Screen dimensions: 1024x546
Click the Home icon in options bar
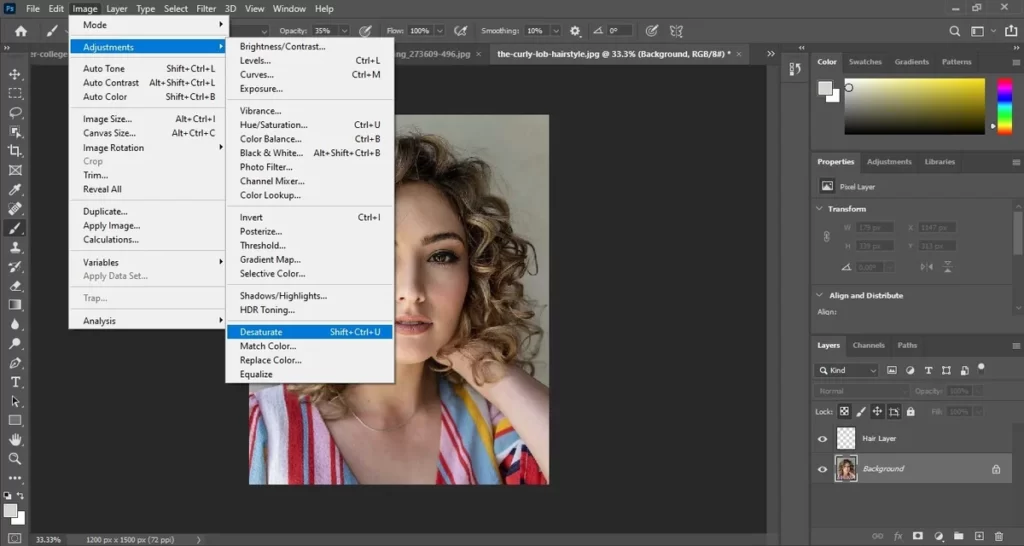[21, 31]
